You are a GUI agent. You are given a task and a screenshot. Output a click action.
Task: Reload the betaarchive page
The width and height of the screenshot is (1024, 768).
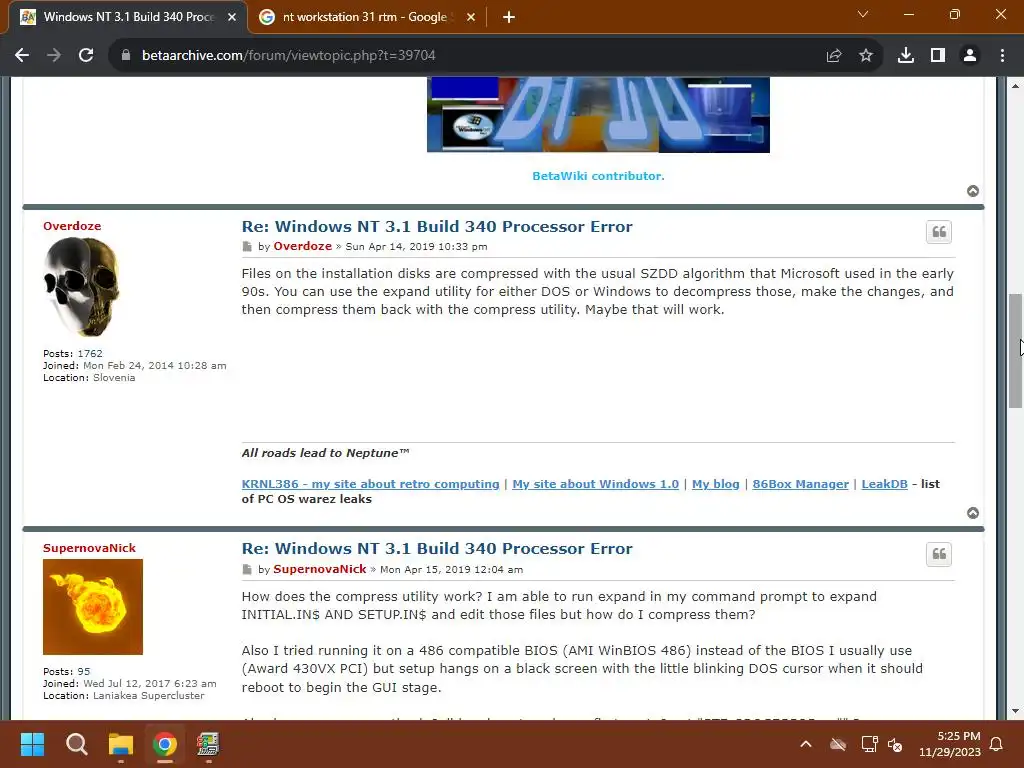tap(86, 56)
